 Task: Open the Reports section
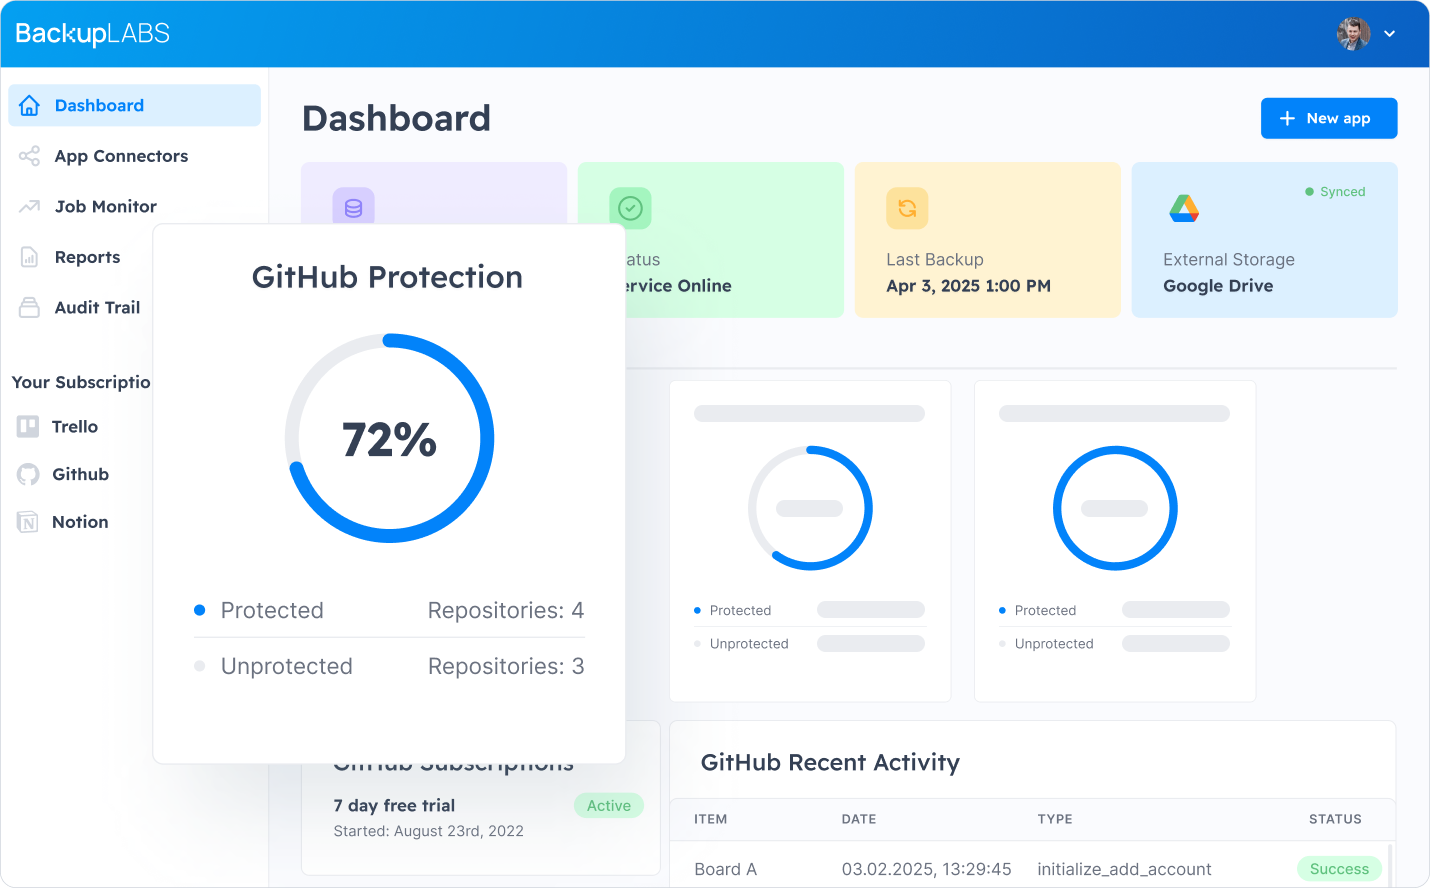(87, 257)
